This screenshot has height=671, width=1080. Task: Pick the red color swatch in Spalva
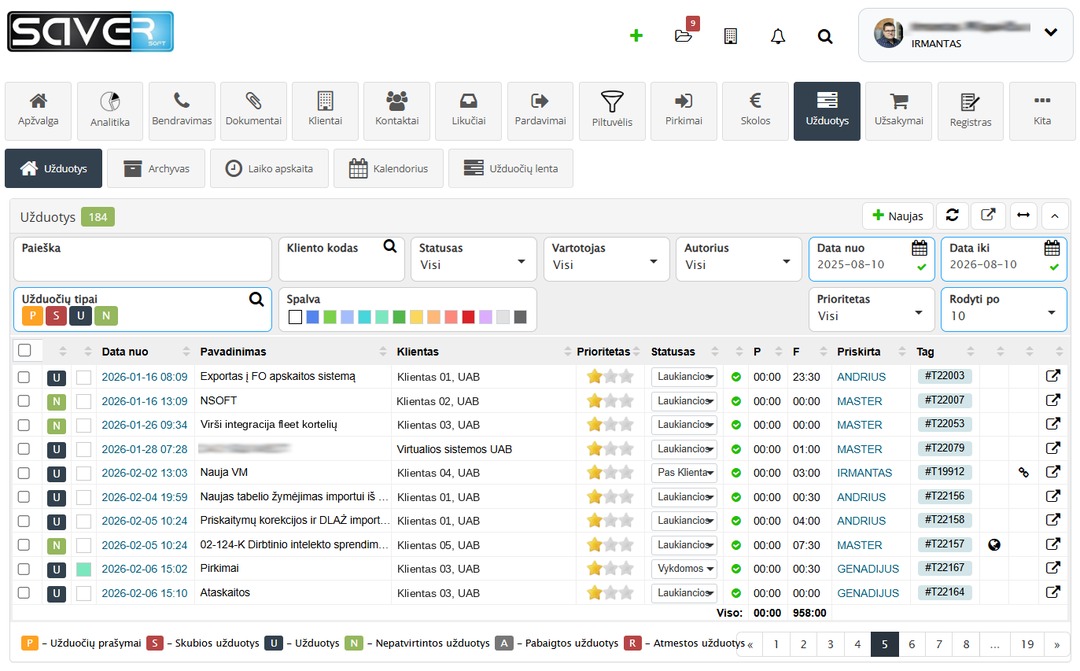468,317
